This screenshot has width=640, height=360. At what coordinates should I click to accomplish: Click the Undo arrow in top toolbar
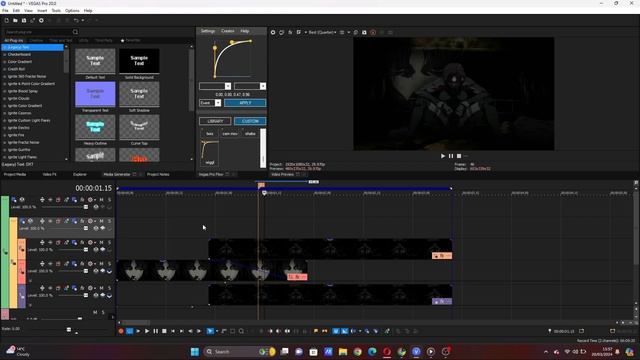(x=76, y=20)
